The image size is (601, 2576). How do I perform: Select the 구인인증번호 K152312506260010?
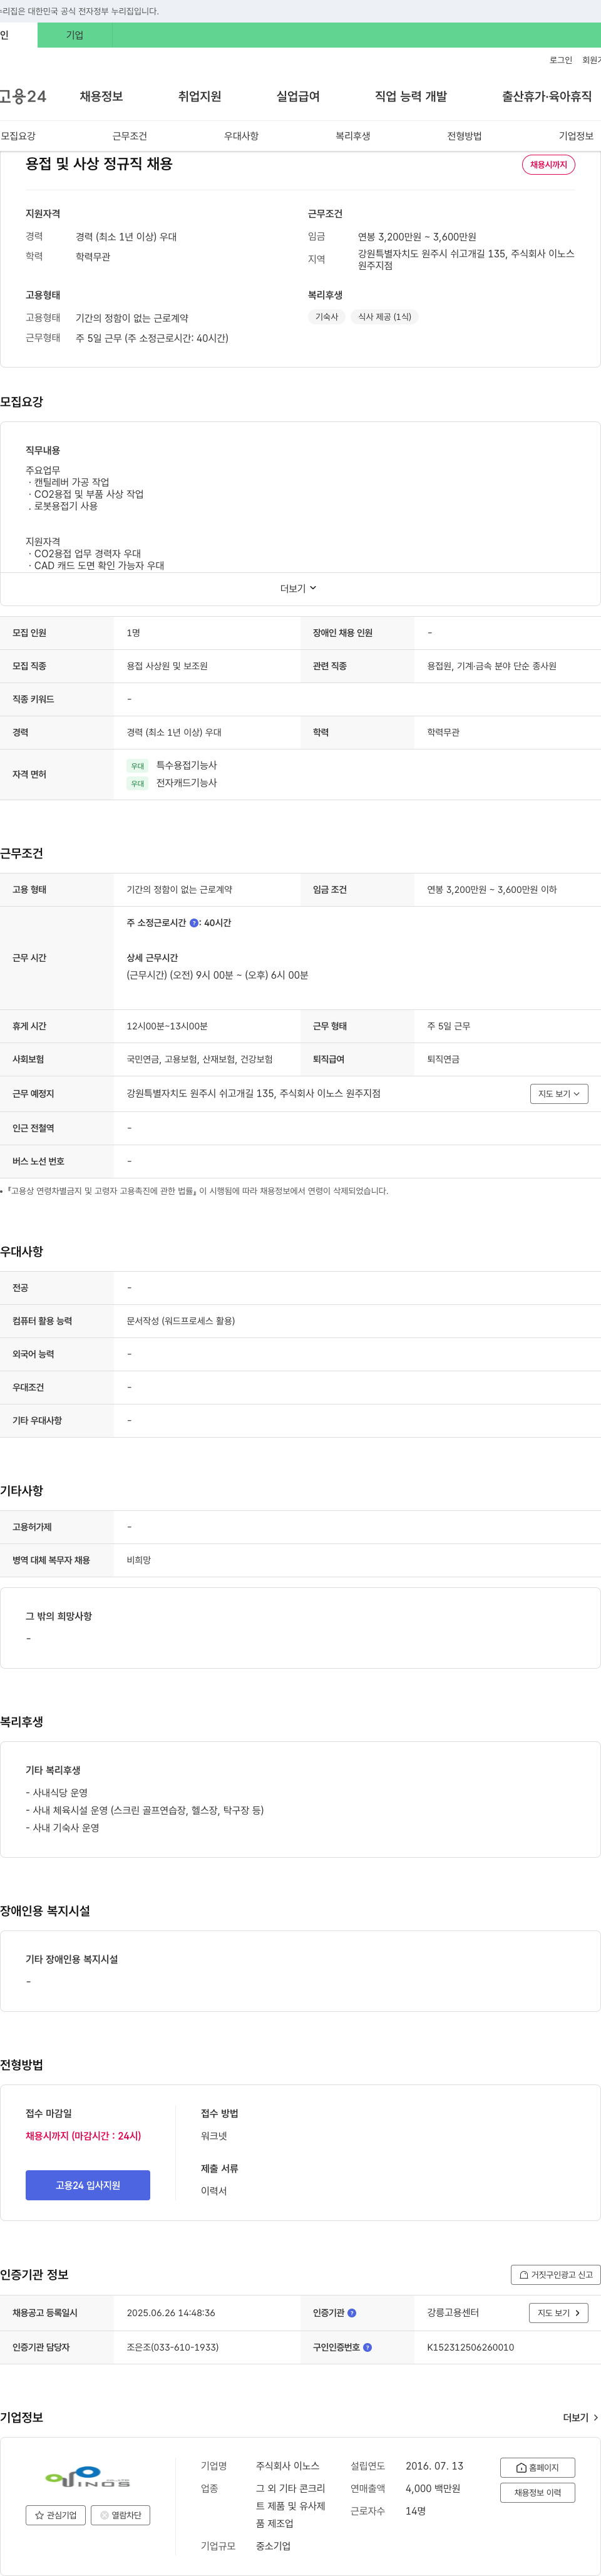(x=470, y=2347)
